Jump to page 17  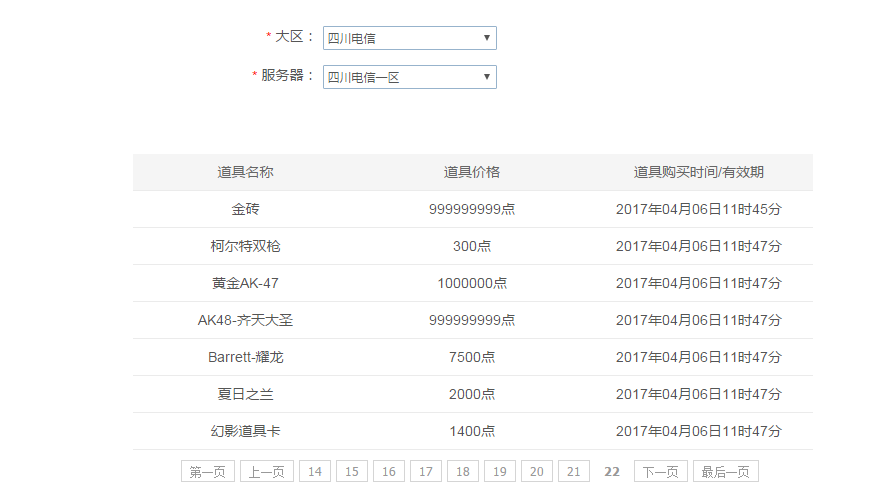426,471
